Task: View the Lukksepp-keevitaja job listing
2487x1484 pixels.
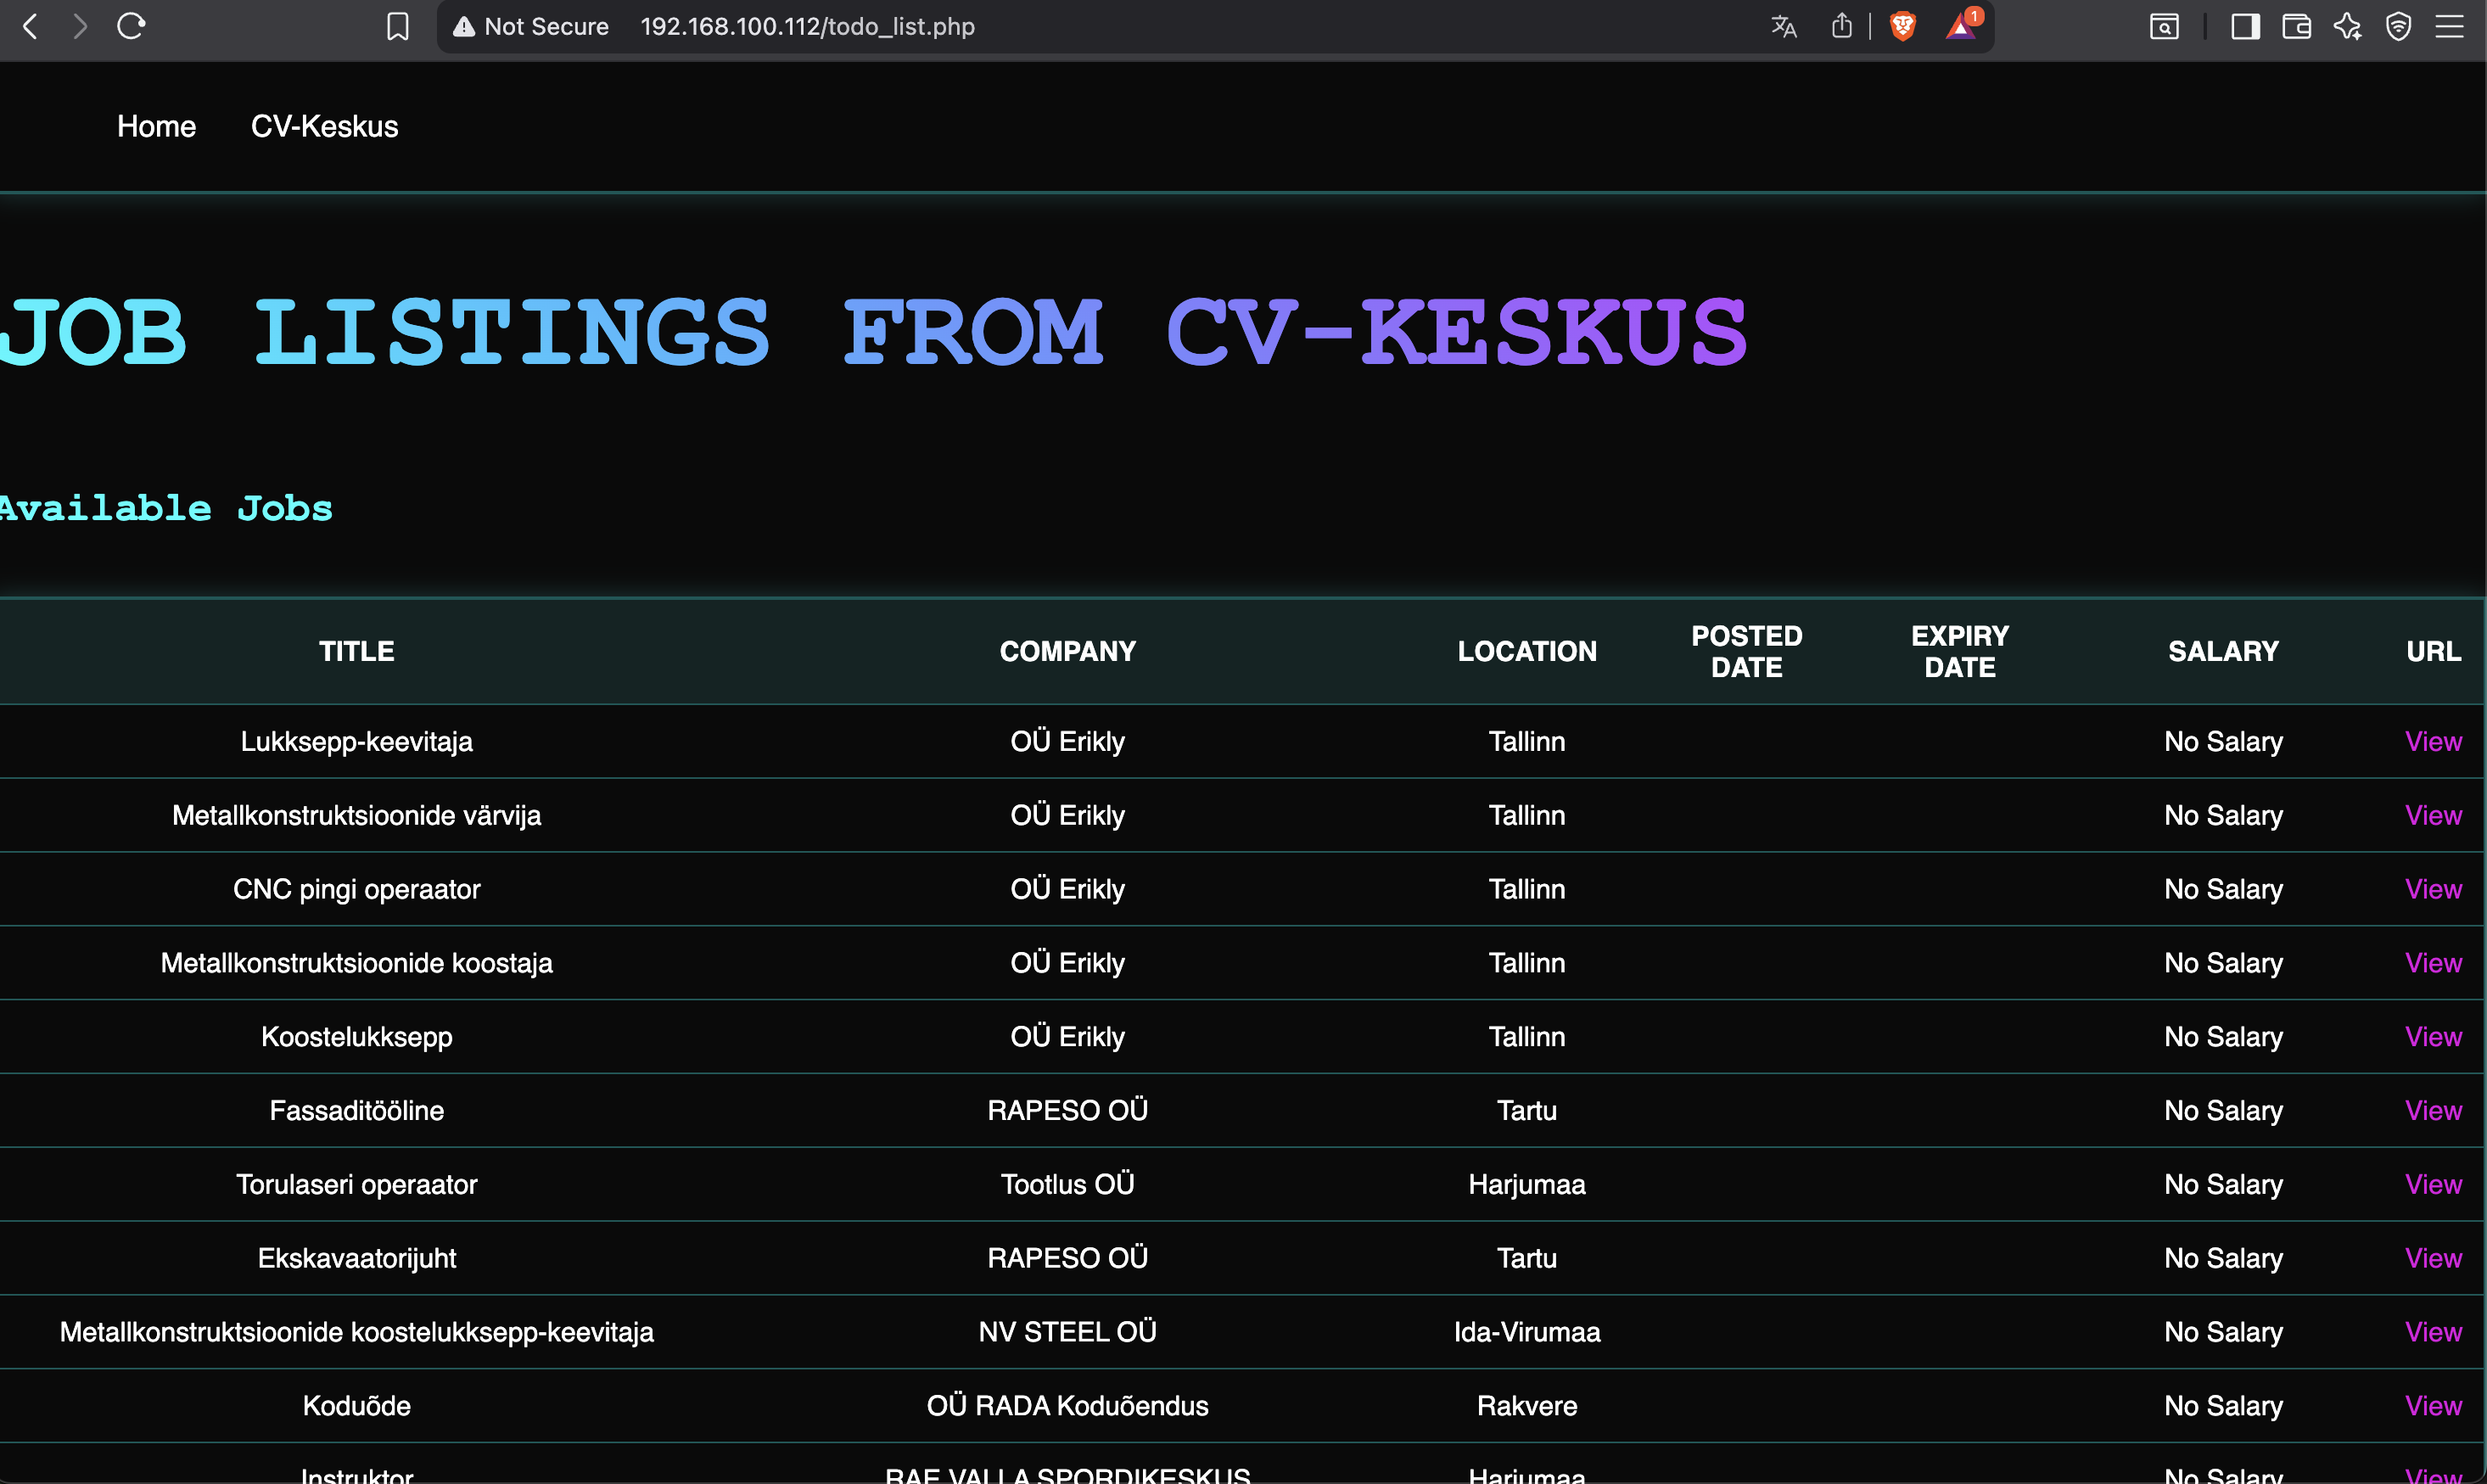Action: pos(2433,741)
